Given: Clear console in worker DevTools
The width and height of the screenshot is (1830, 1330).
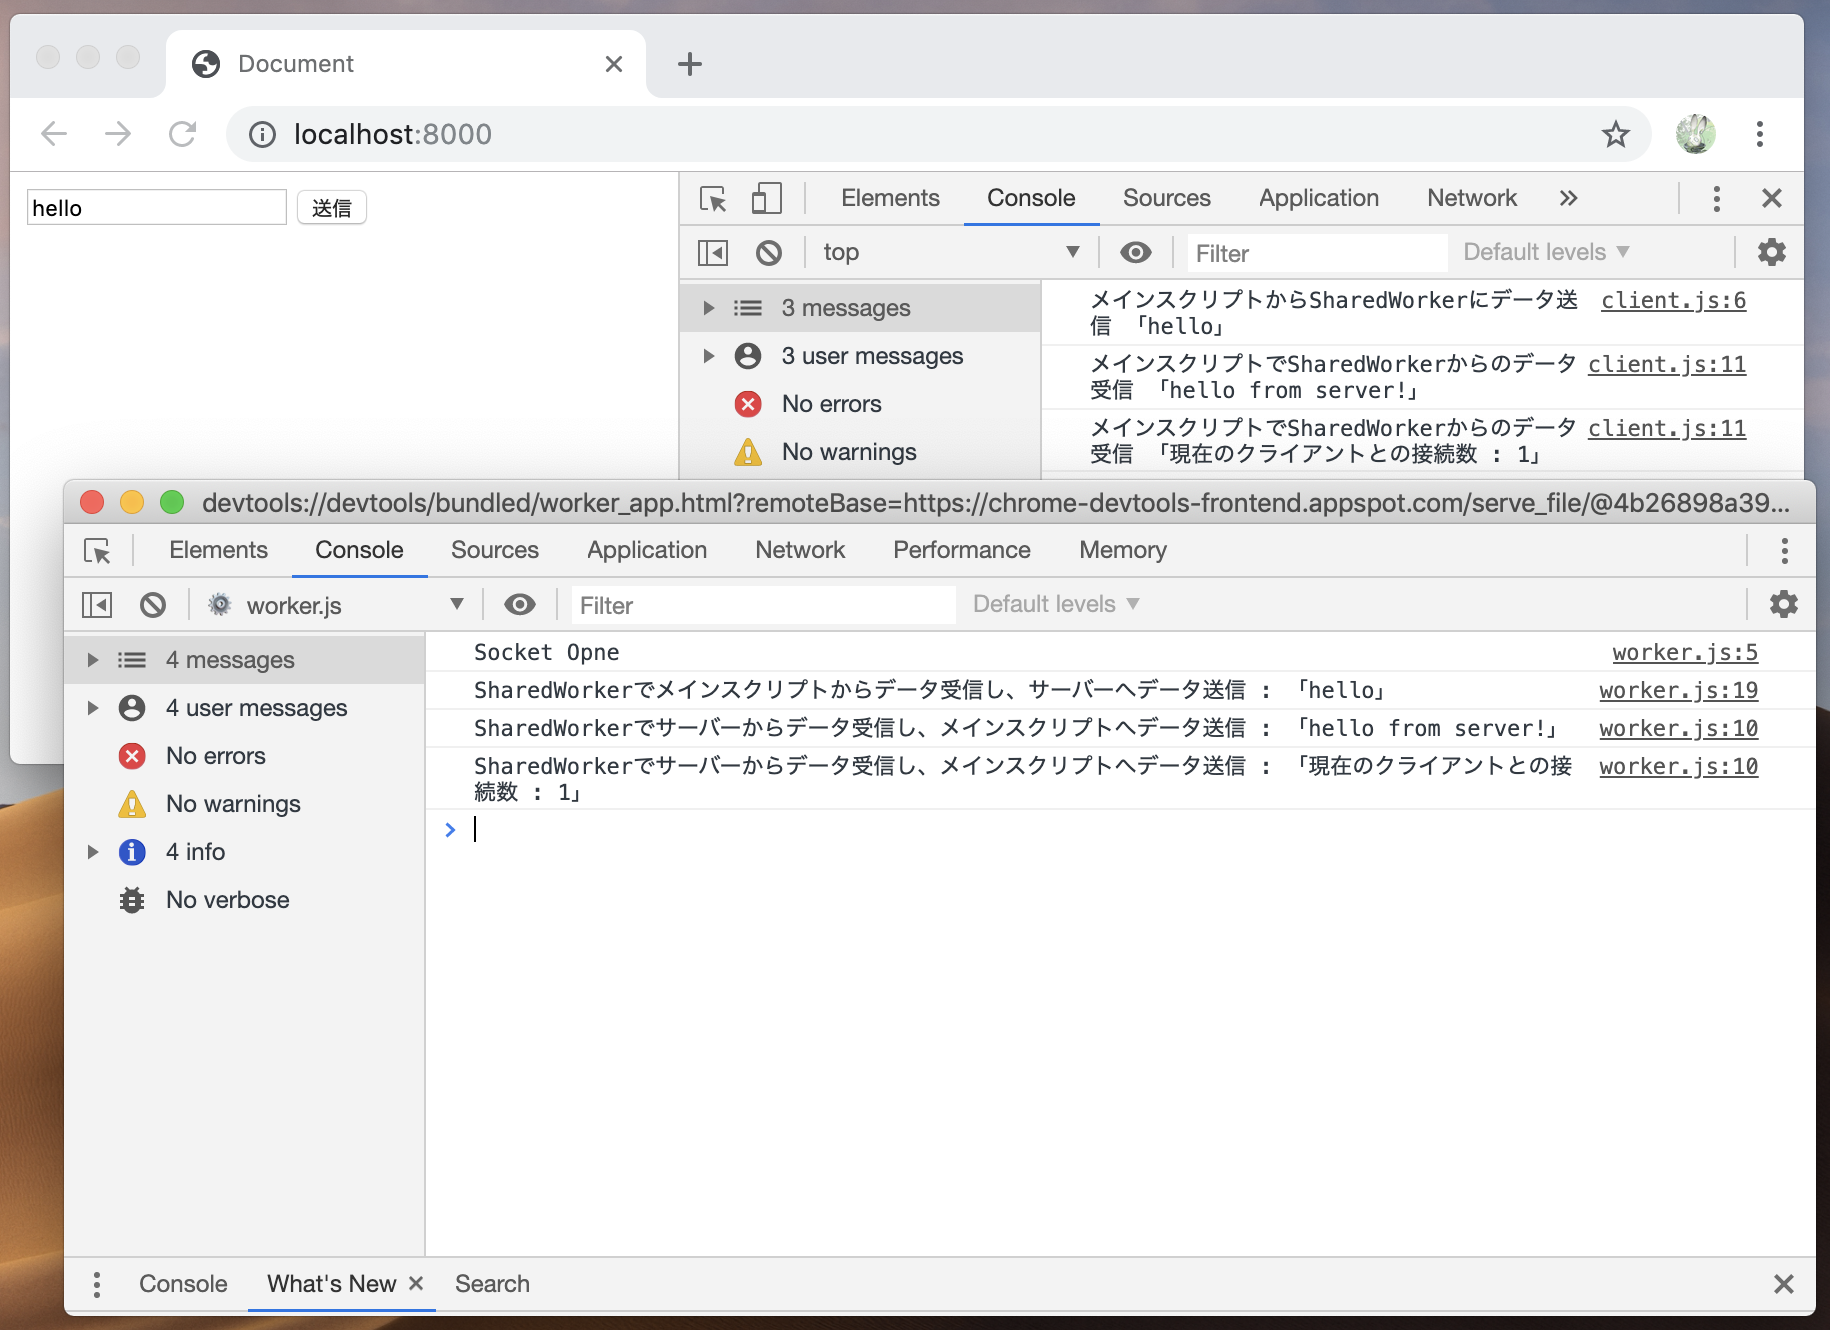Looking at the screenshot, I should pos(153,605).
